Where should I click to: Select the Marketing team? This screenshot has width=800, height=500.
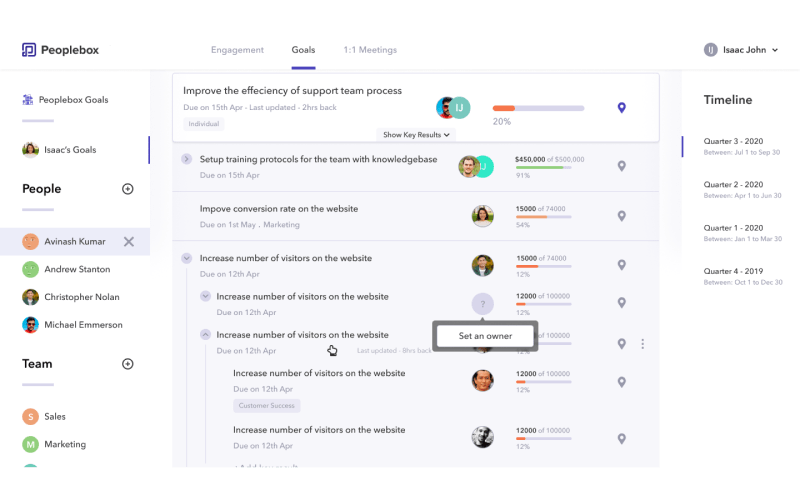64,444
